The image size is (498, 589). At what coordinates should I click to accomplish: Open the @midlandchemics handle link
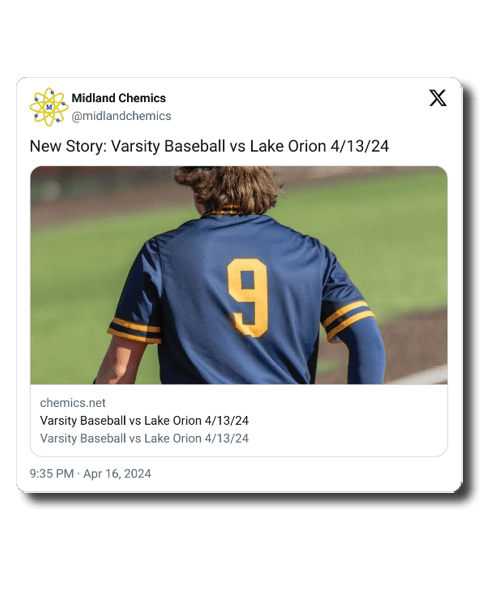[121, 116]
